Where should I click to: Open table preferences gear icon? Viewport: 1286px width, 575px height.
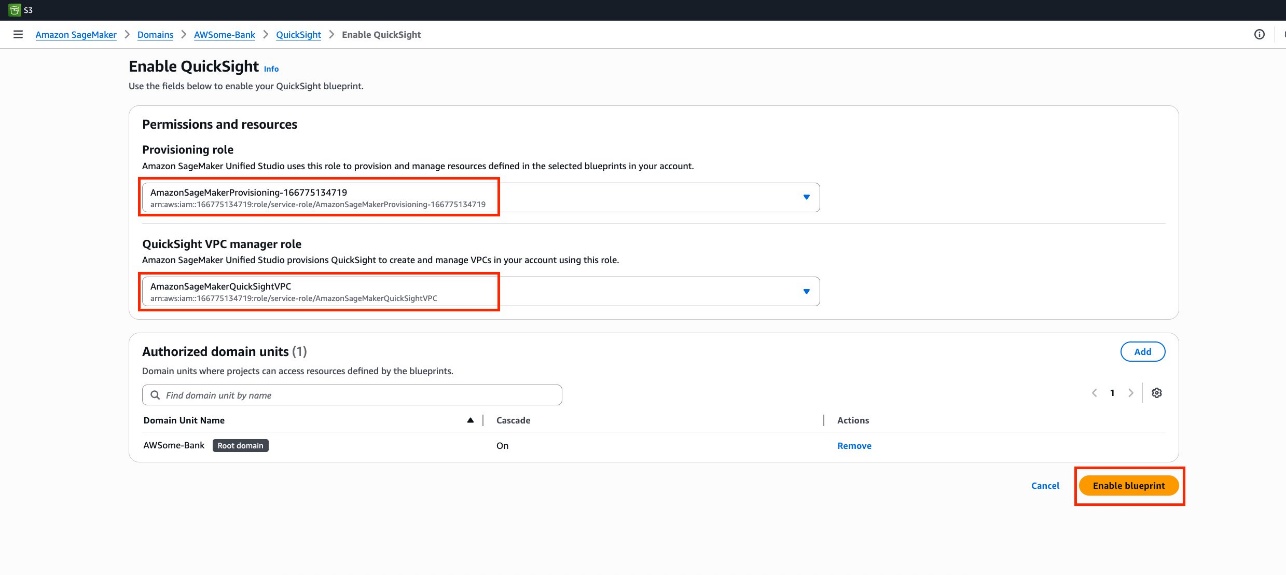pyautogui.click(x=1157, y=393)
